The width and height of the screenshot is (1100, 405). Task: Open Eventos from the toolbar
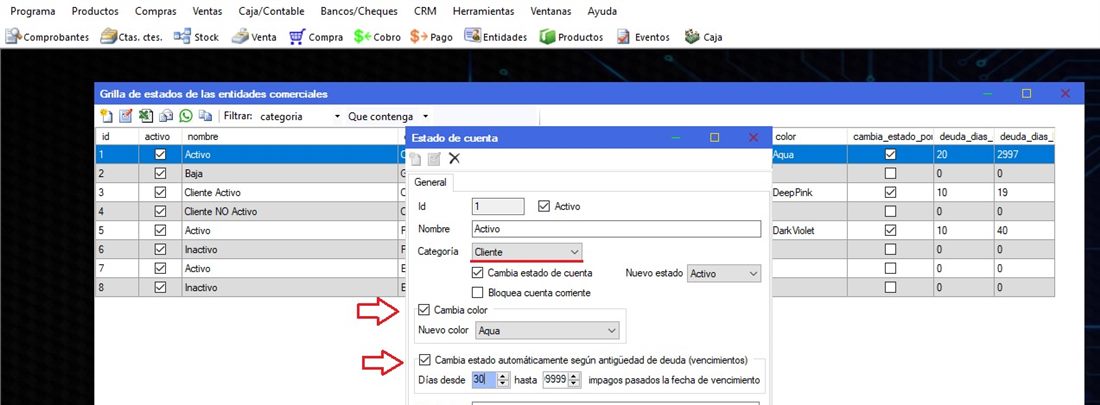pyautogui.click(x=643, y=37)
